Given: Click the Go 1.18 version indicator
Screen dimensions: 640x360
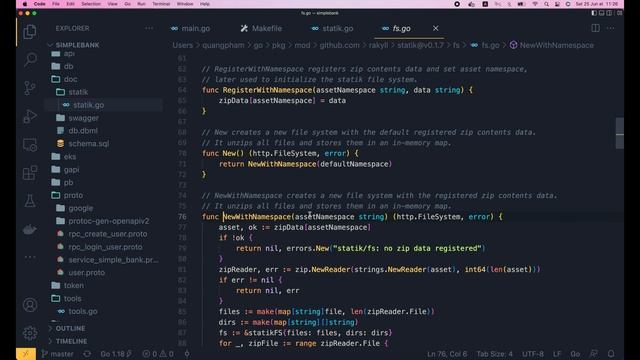Looking at the screenshot, I should 116,354.
